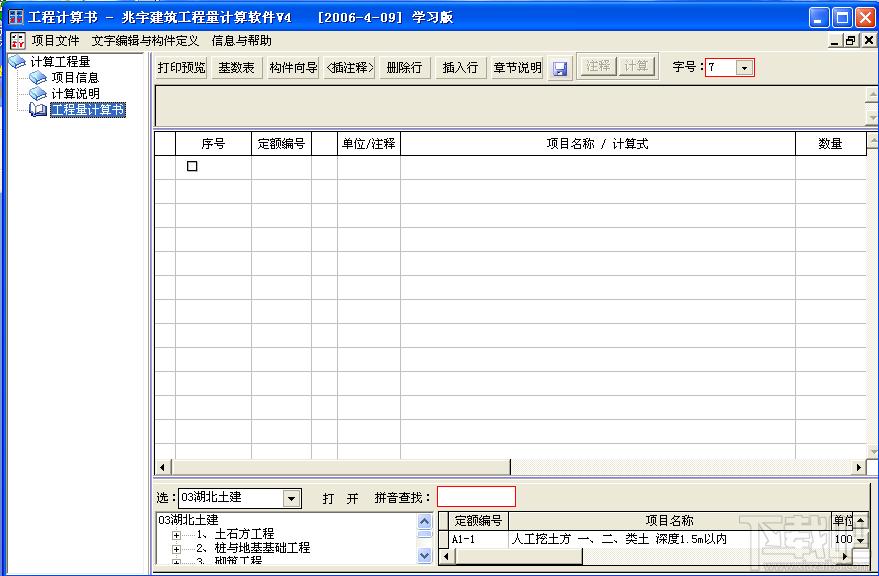Click the A1-1 quota code cell
The height and width of the screenshot is (576, 879).
click(x=478, y=539)
